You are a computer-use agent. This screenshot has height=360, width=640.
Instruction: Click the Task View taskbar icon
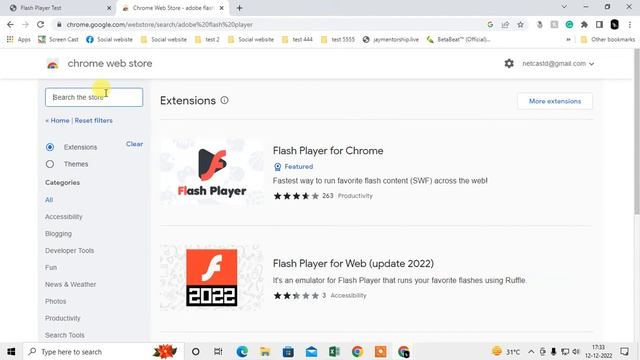tap(218, 351)
